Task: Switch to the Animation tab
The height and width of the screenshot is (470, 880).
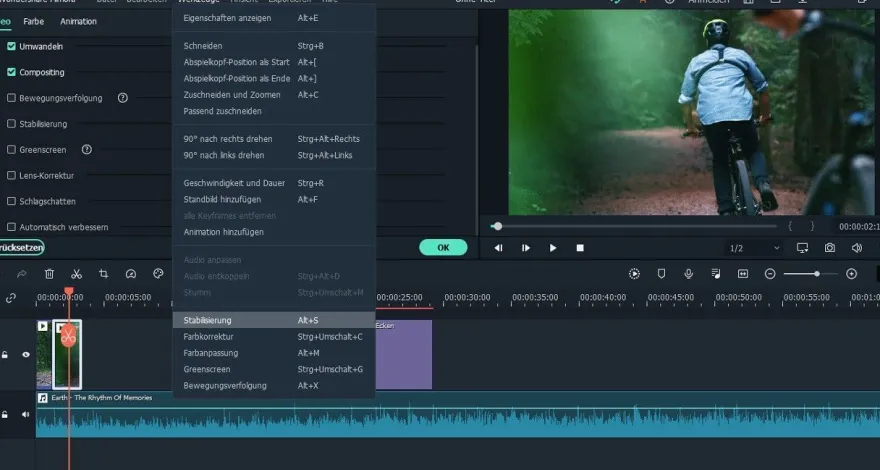Action: (79, 21)
